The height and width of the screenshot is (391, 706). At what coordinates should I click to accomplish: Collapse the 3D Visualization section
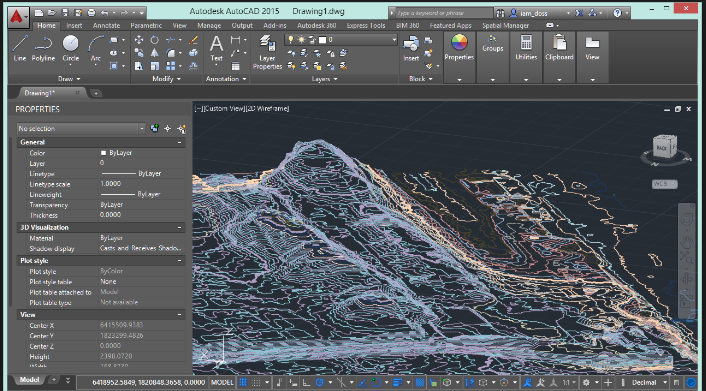point(179,227)
